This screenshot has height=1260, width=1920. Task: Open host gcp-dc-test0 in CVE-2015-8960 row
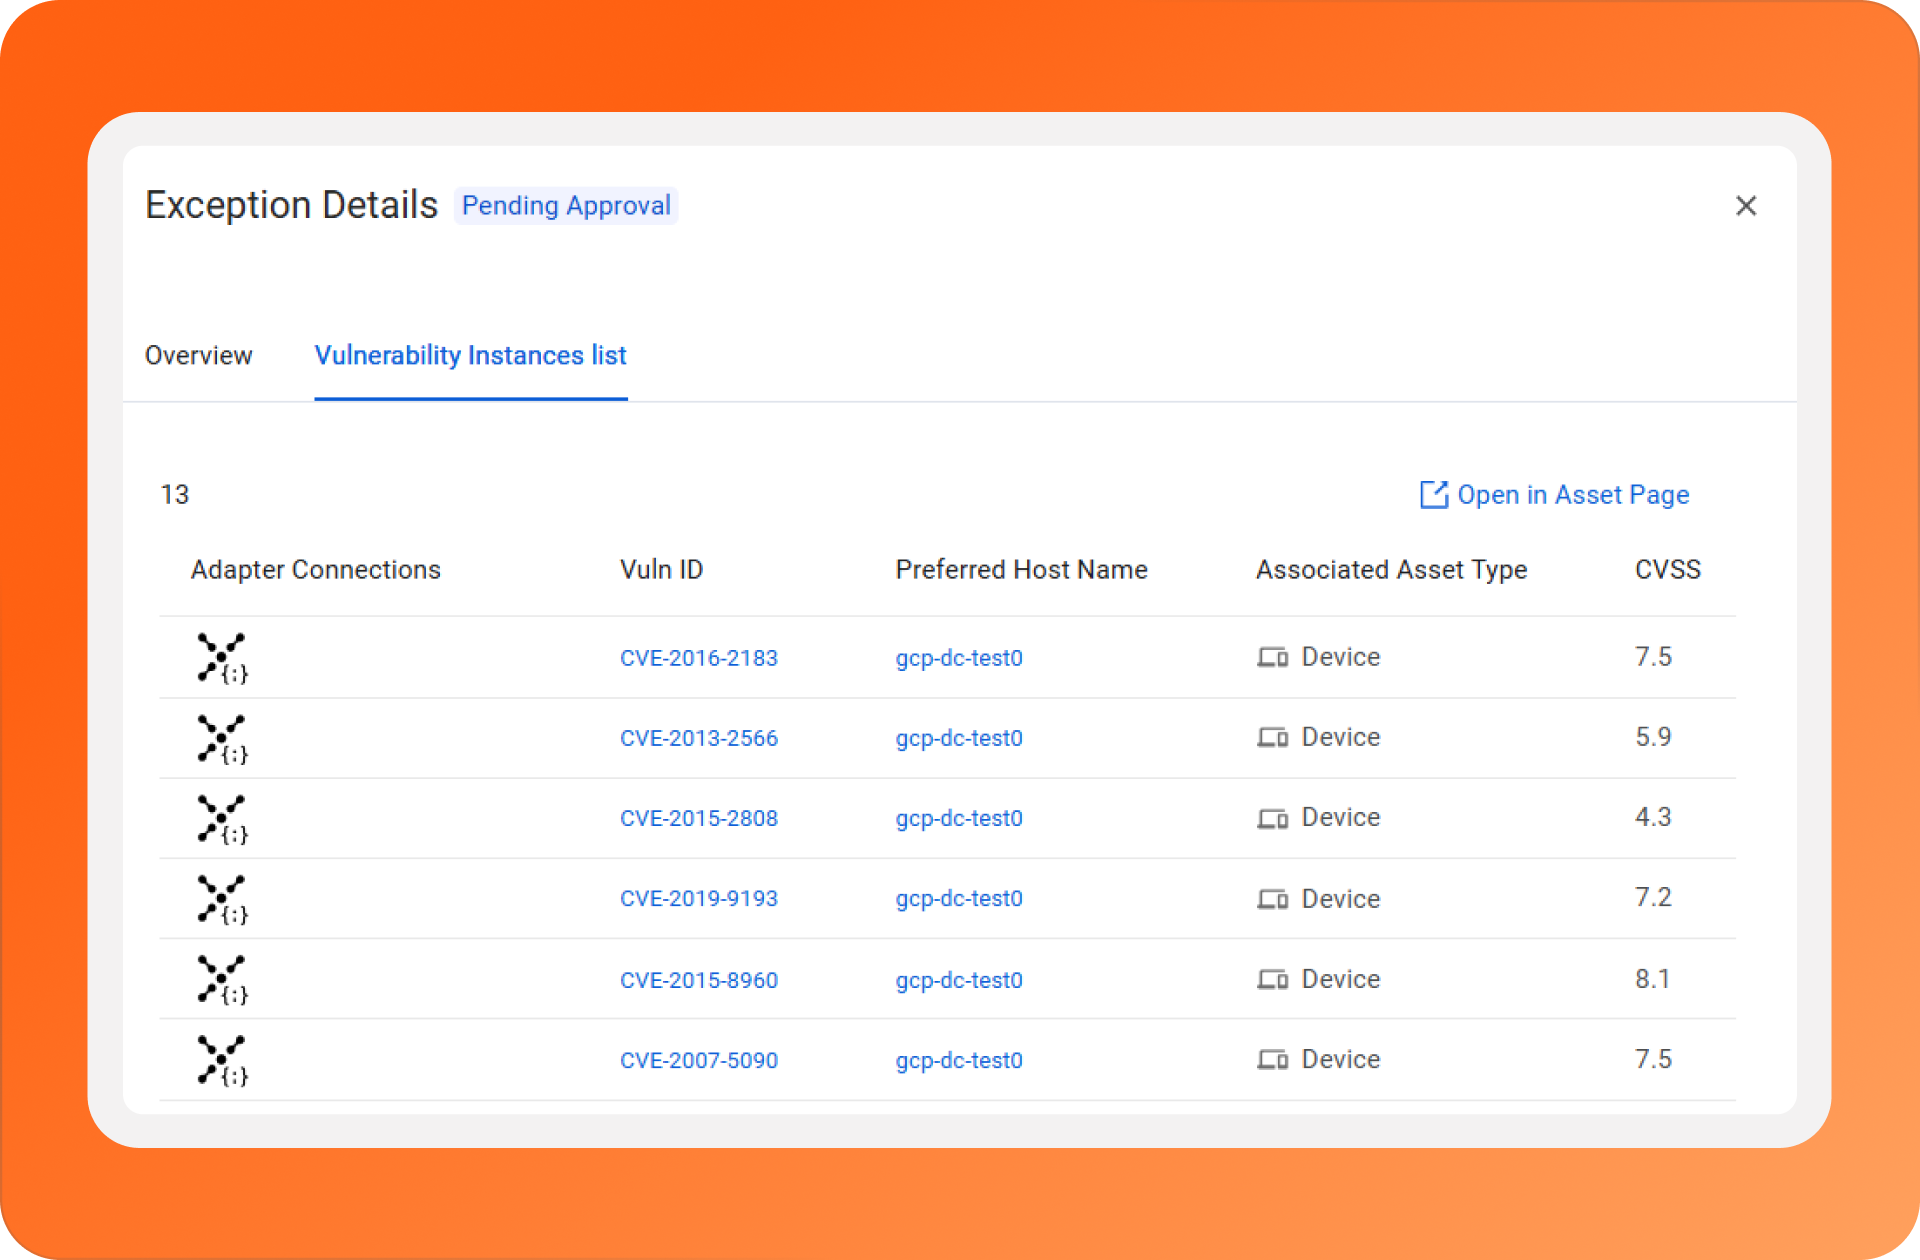tap(958, 980)
